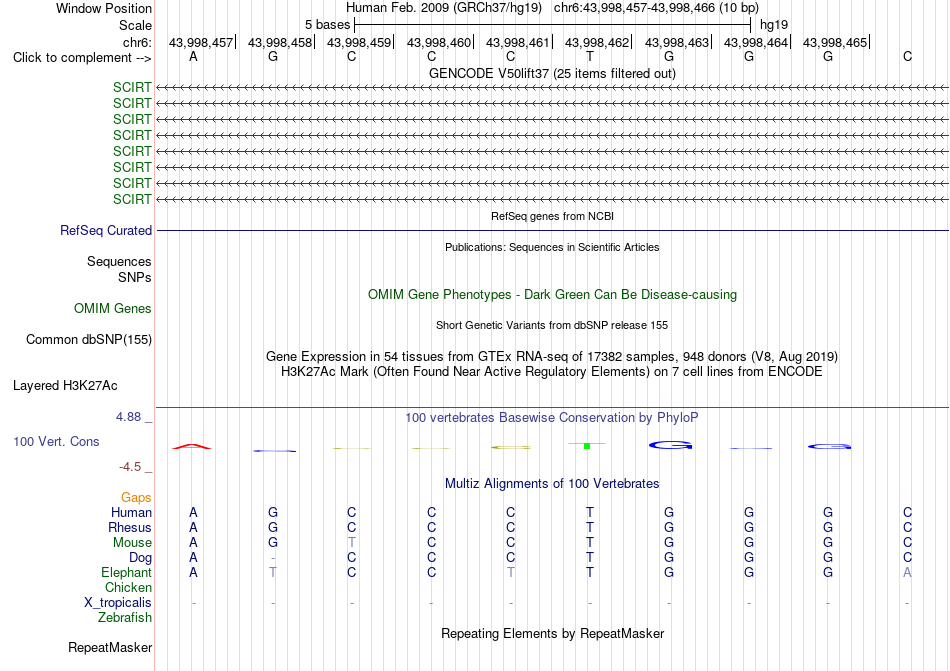
Task: Click the "100 Vert. Cons" track label
Action: tap(56, 442)
